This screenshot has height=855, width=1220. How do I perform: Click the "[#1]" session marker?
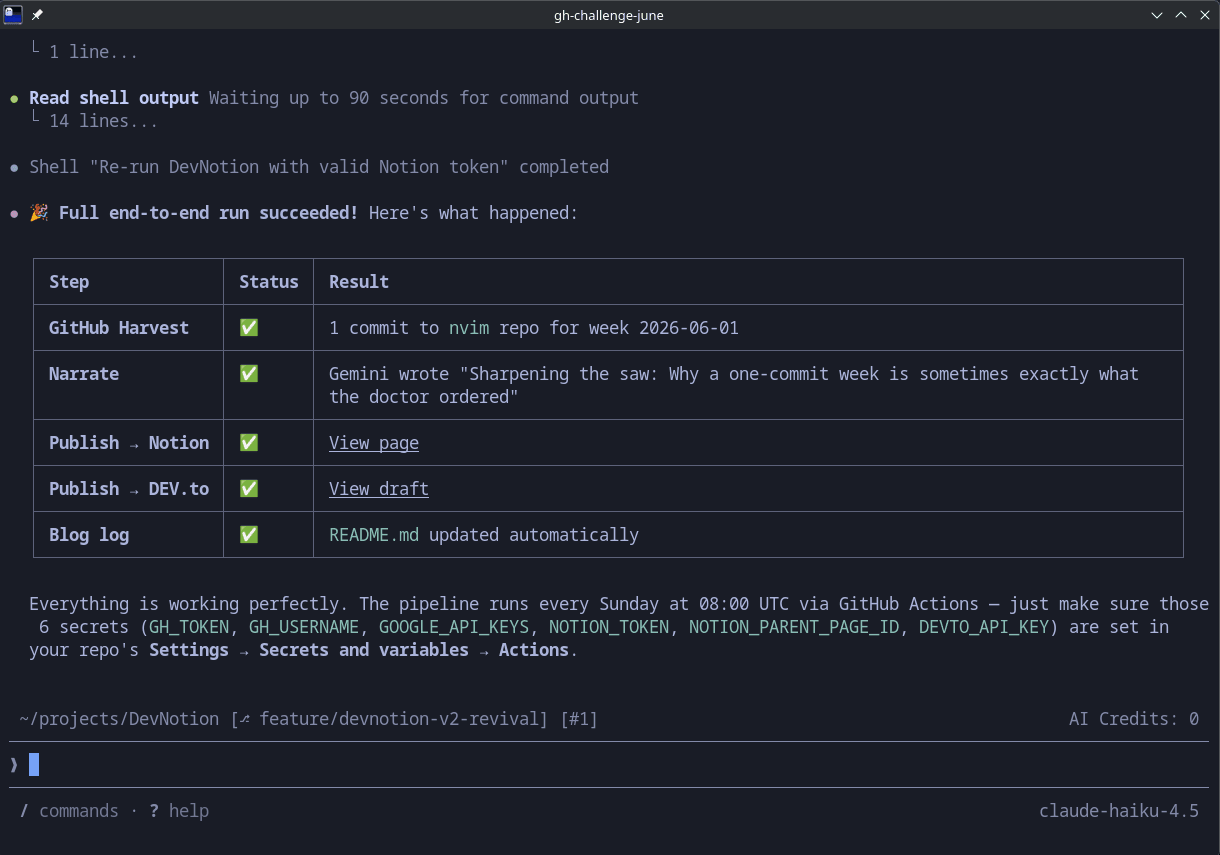tap(579, 719)
